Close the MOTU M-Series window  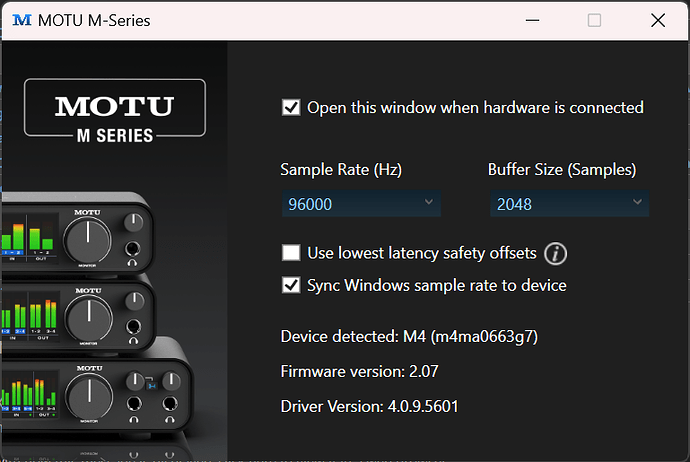point(658,20)
